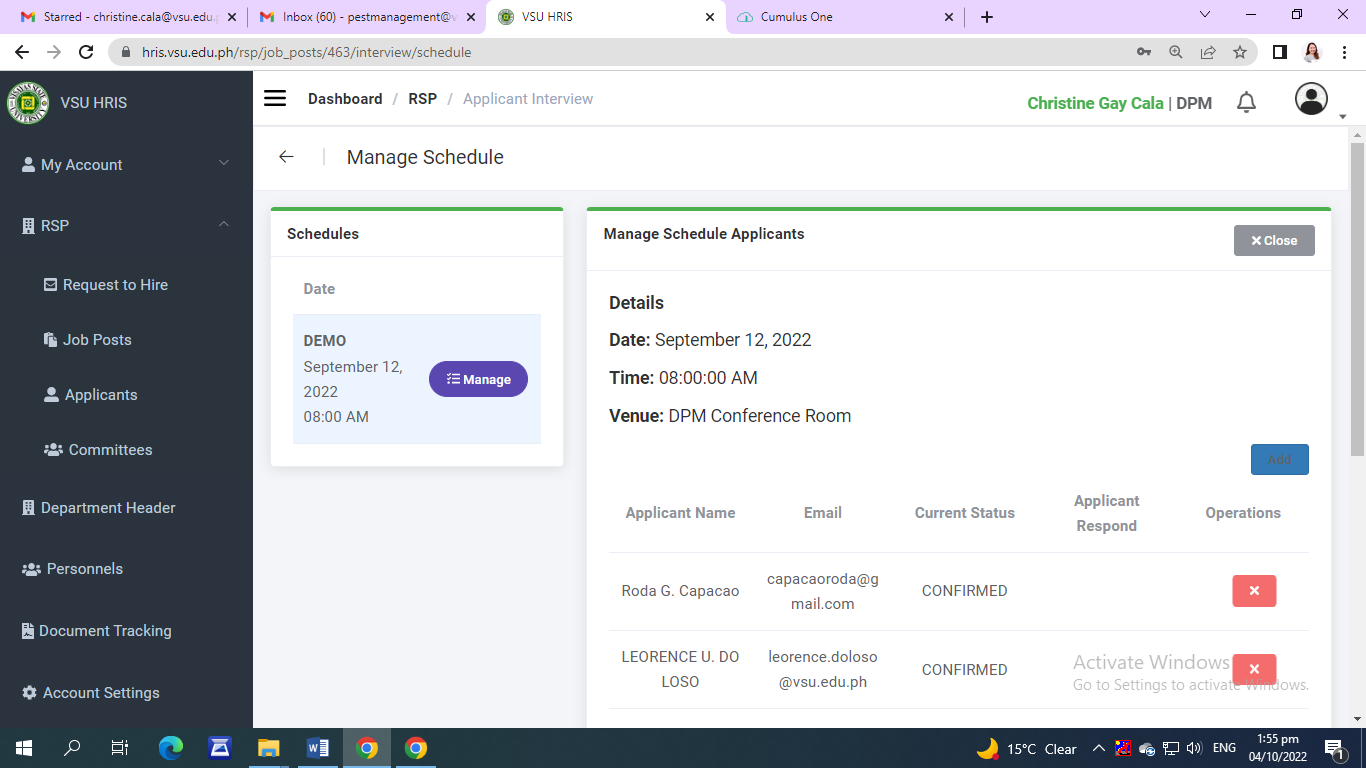The image size is (1366, 768).
Task: Switch to the Cumulus One tab
Action: tap(796, 17)
